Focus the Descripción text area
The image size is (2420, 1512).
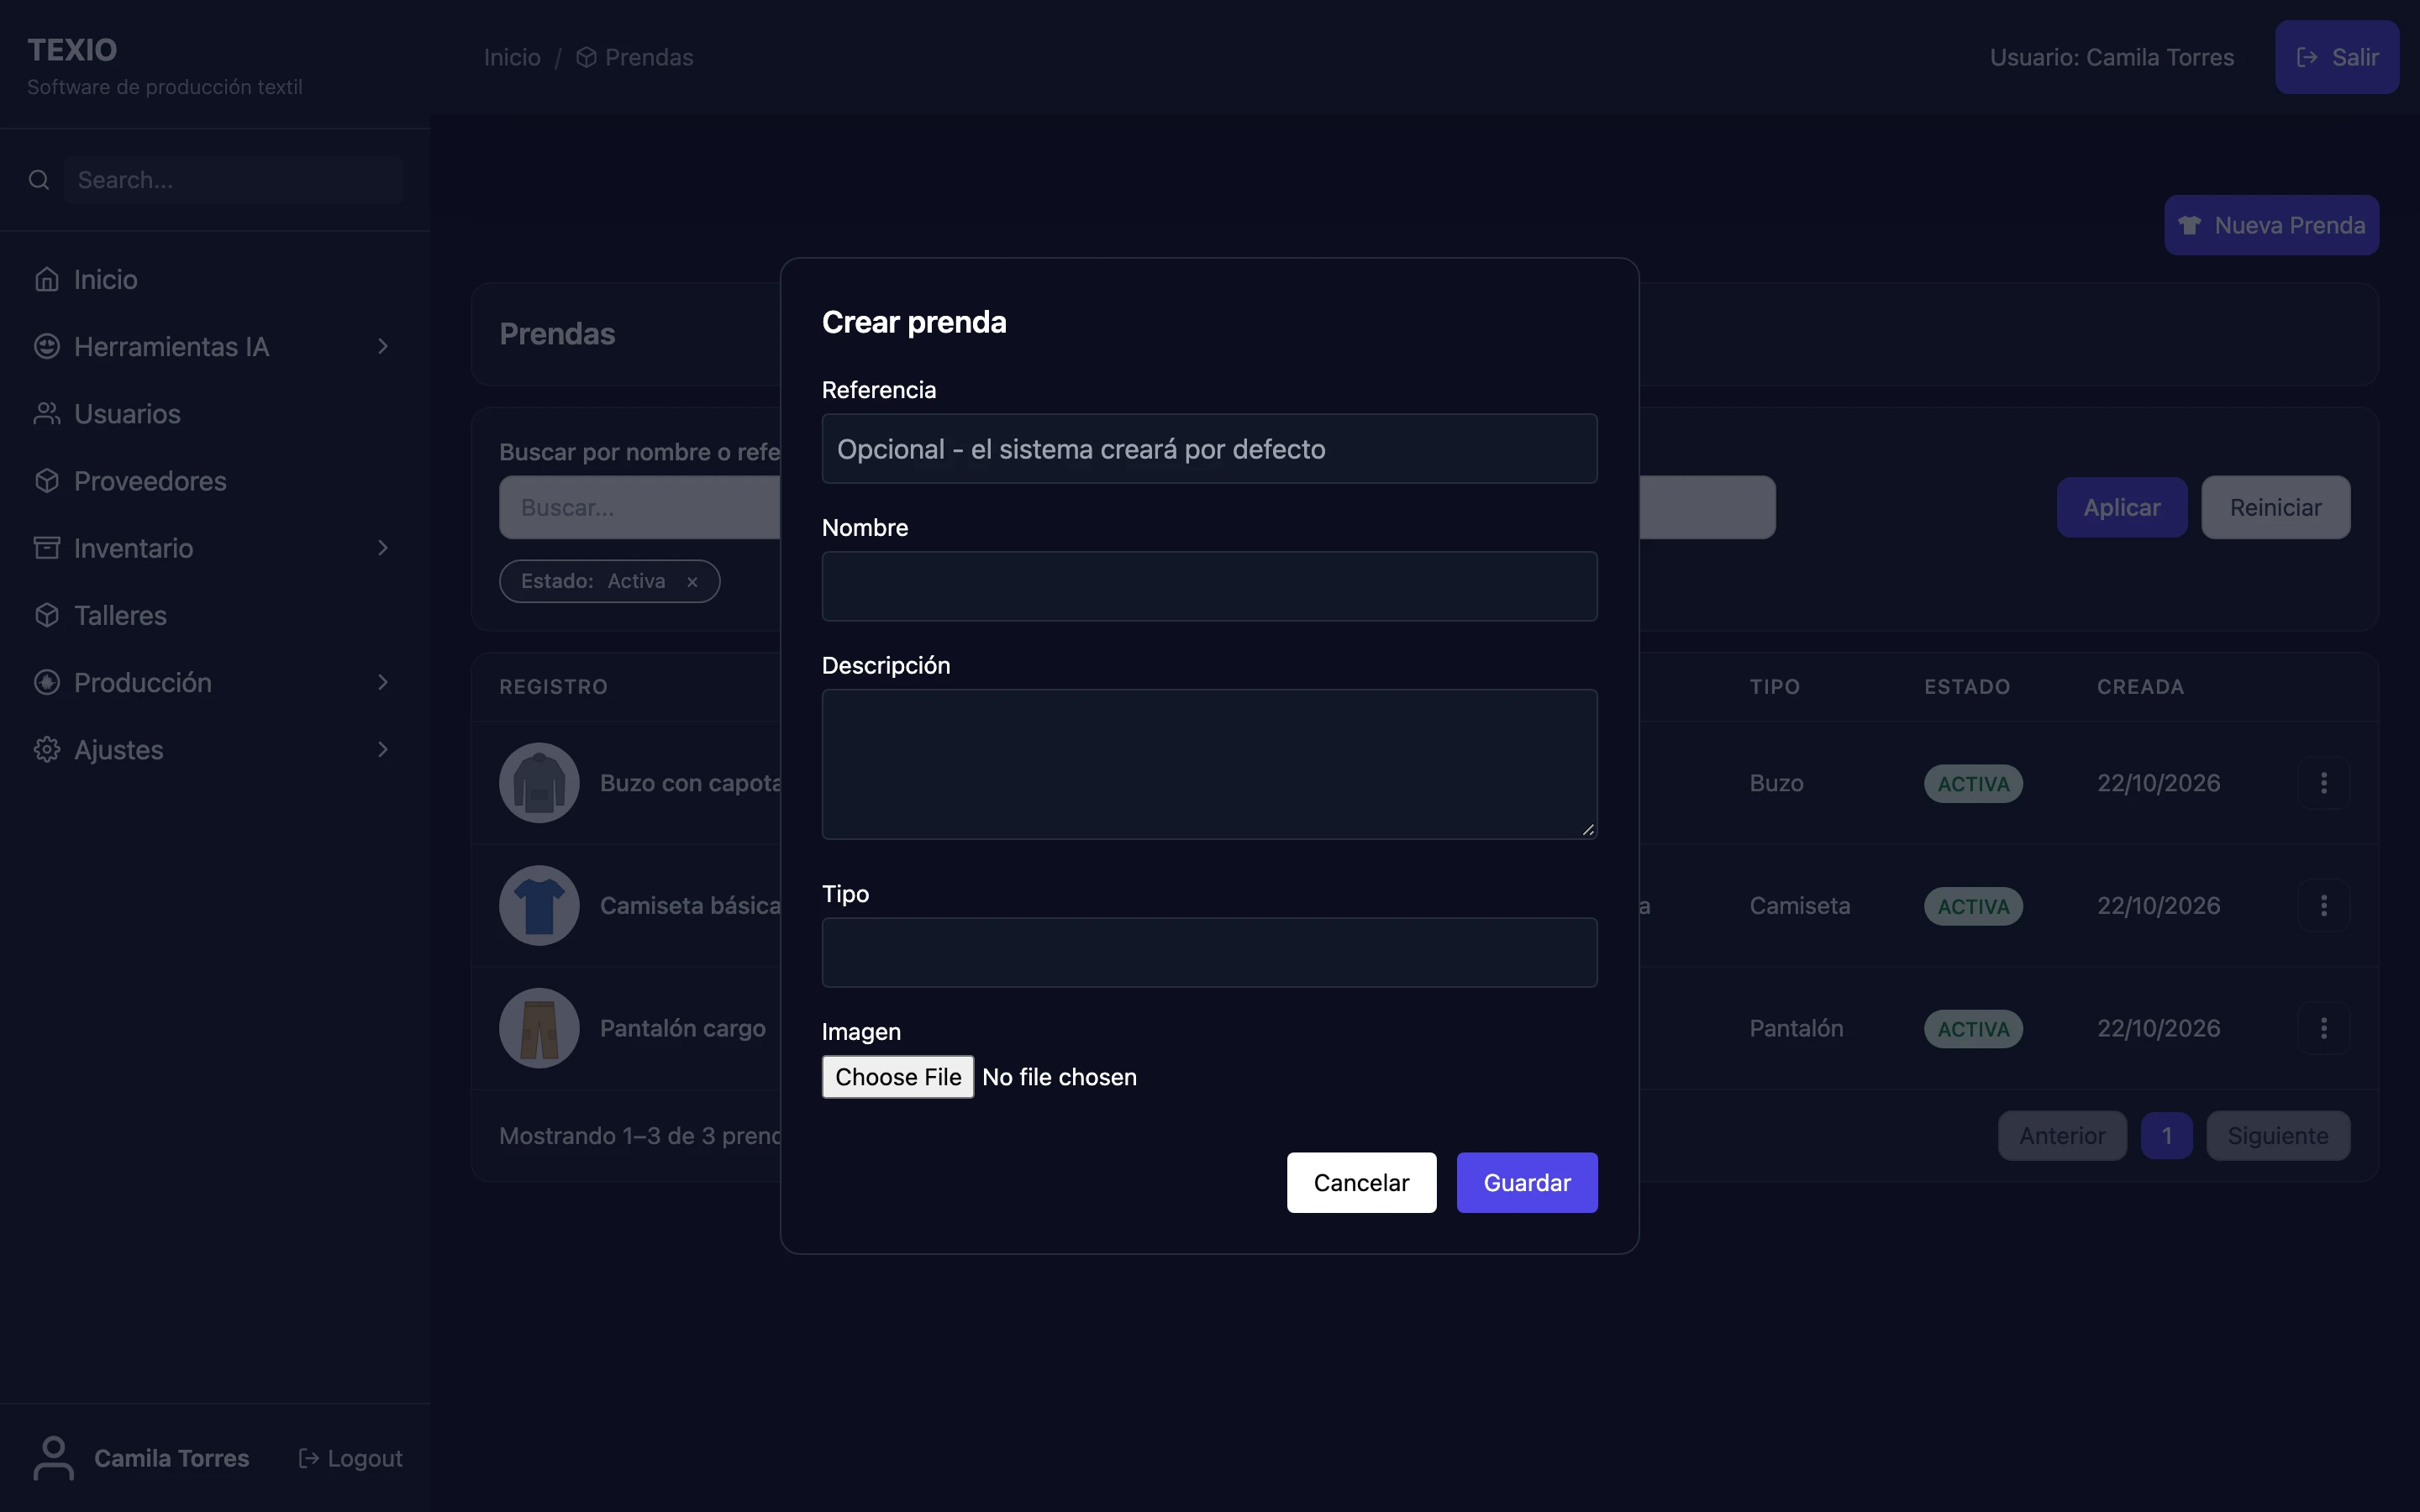(1209, 764)
